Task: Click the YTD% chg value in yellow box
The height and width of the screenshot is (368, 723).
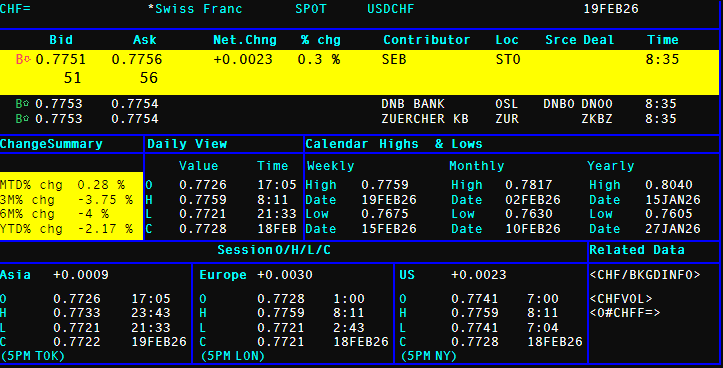Action: [x=105, y=229]
